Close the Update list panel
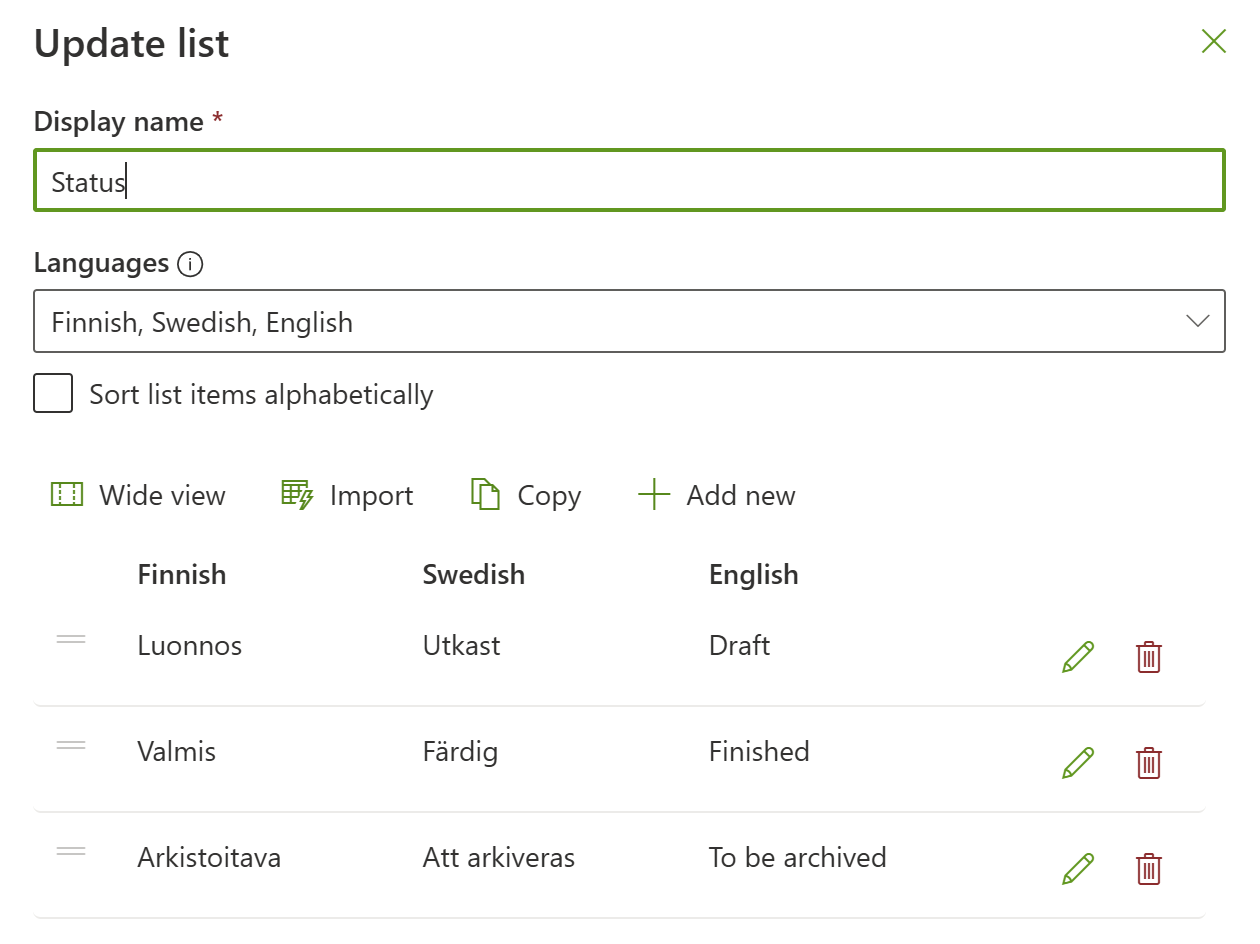1260x944 pixels. (1213, 41)
